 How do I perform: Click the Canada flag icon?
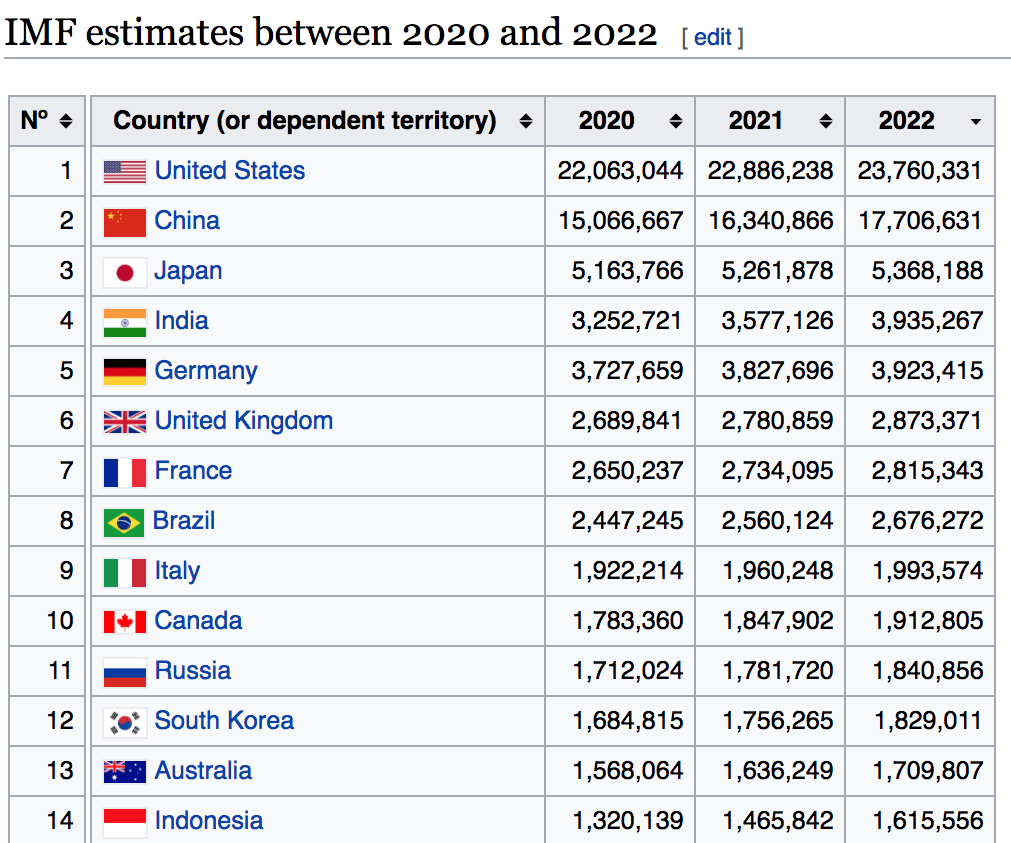[125, 622]
